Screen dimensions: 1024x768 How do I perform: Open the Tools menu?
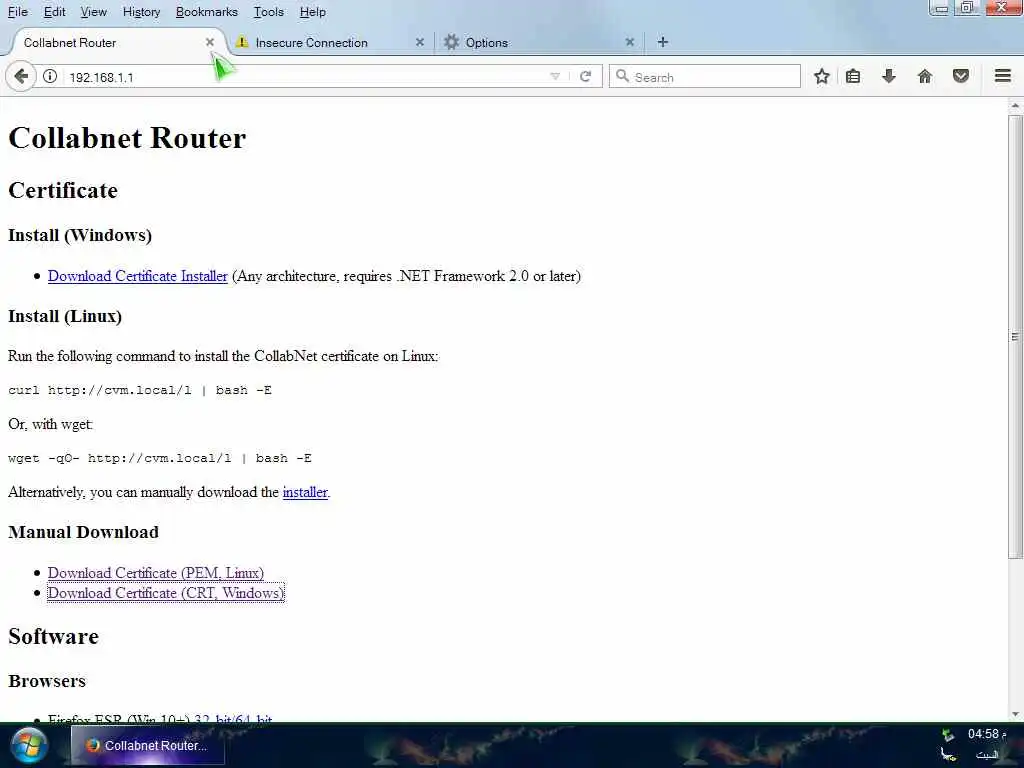pos(268,12)
